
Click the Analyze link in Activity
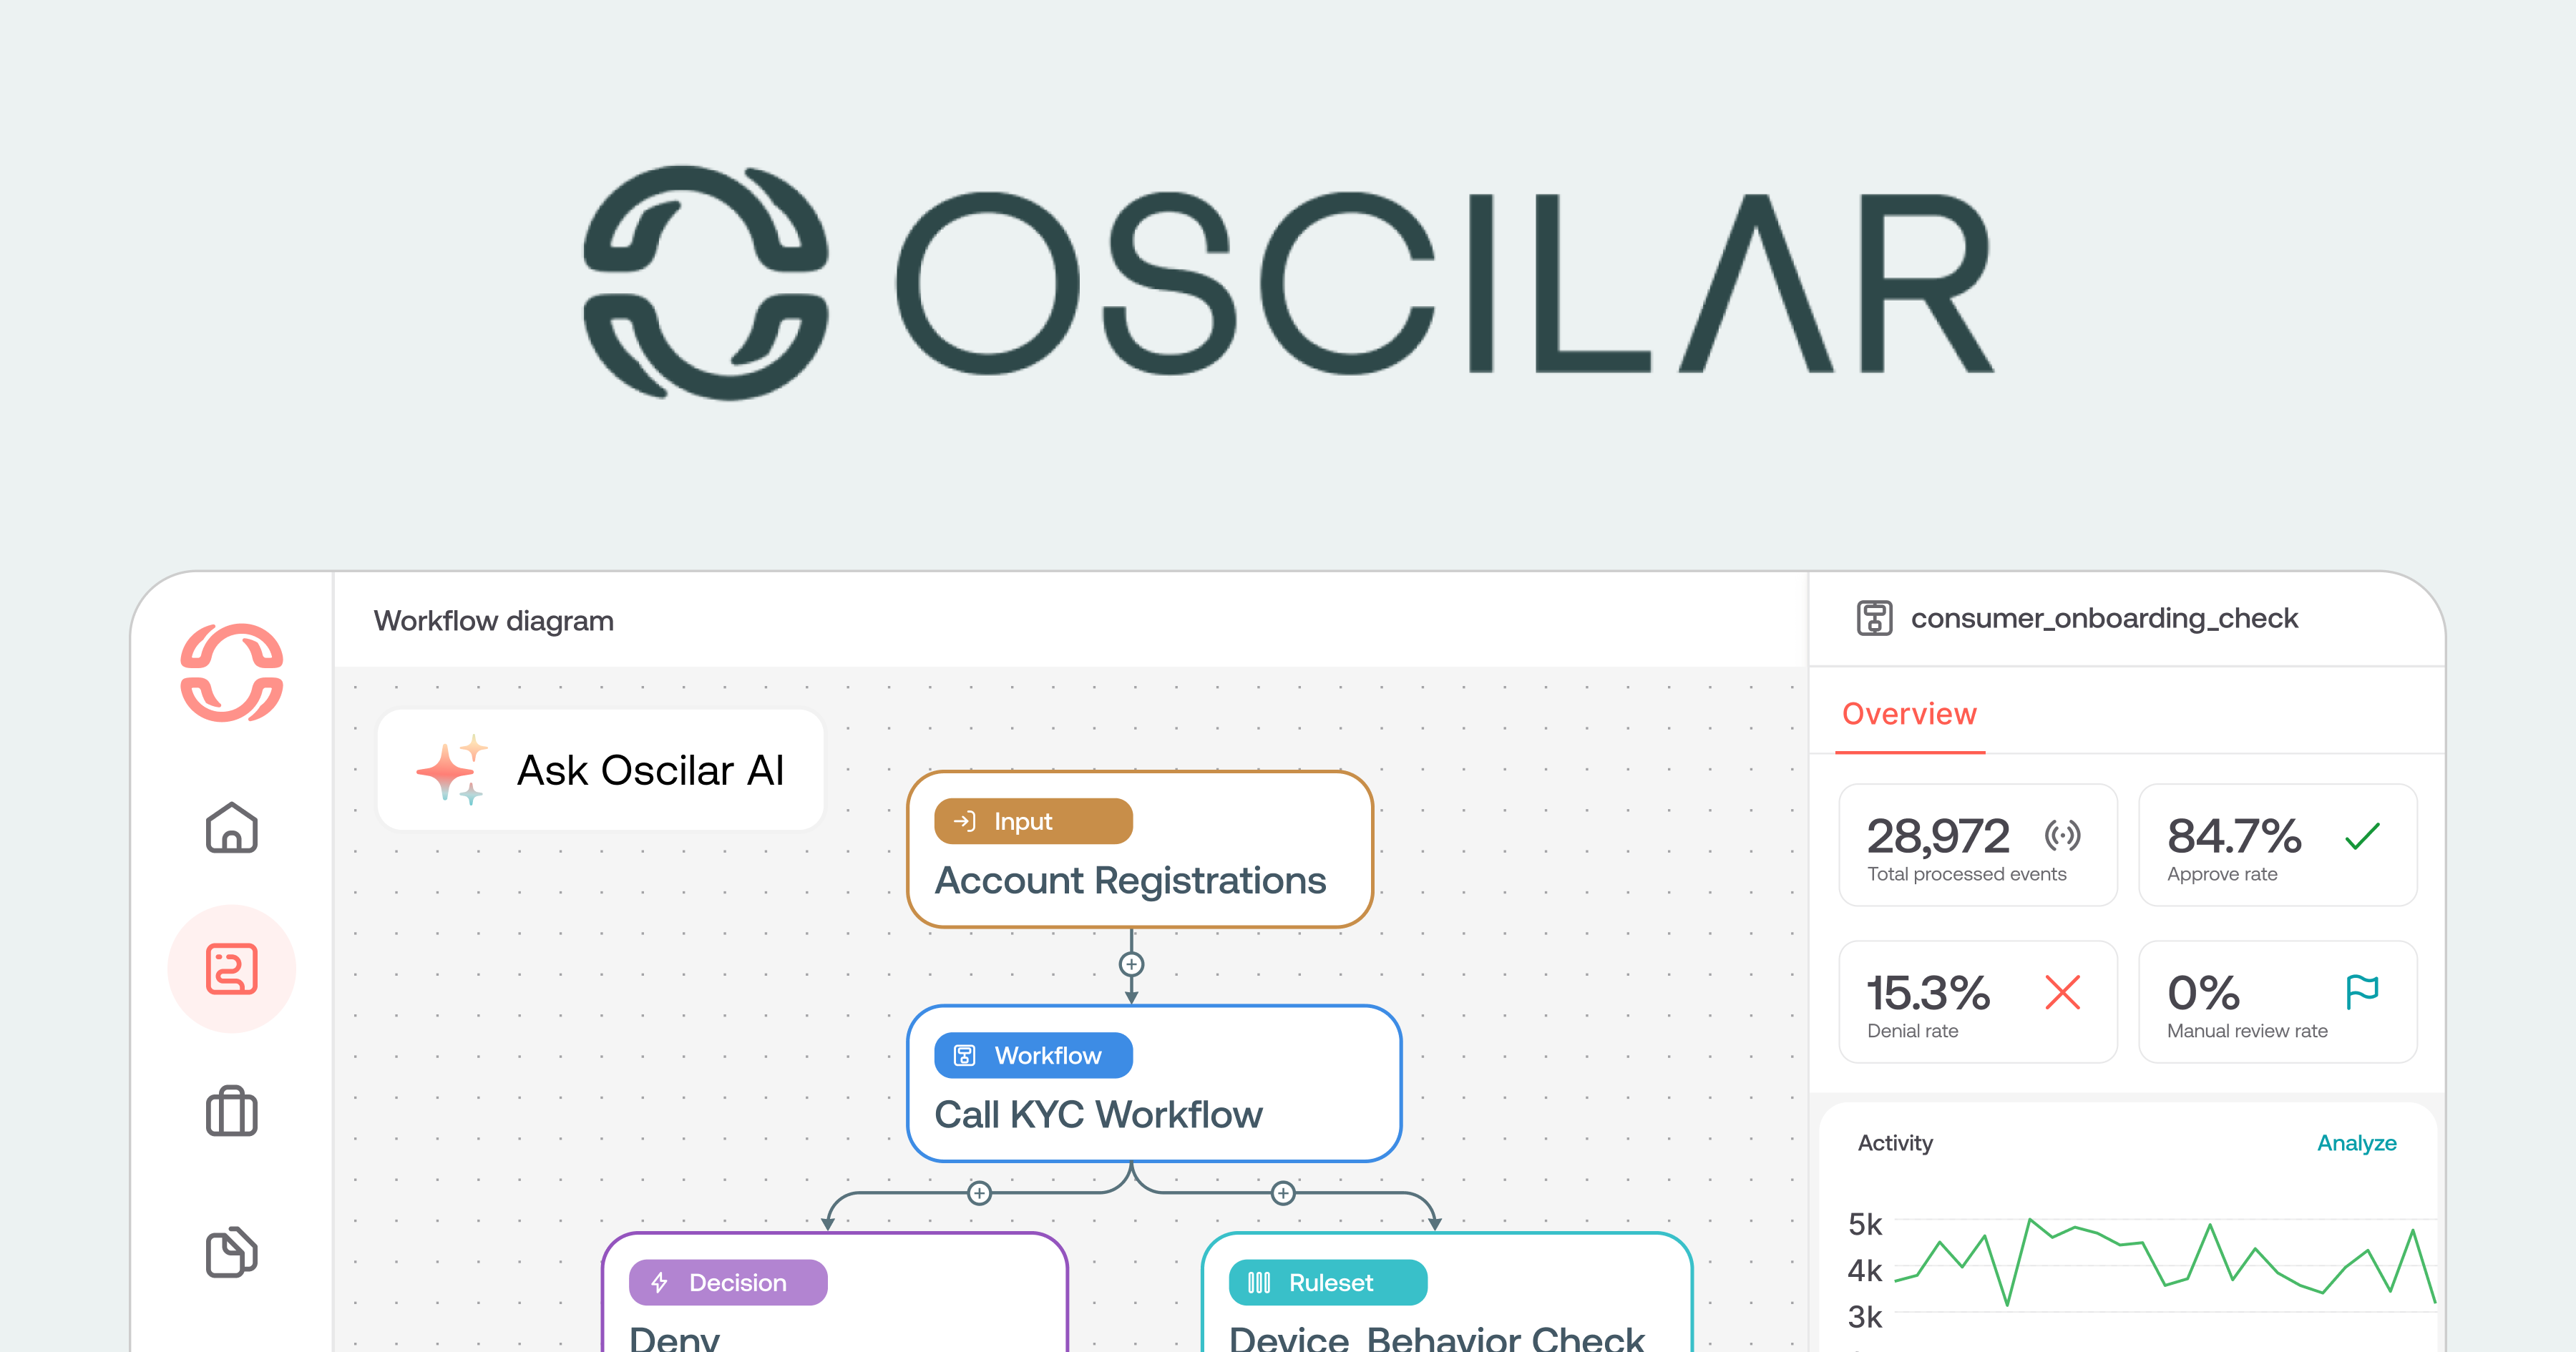pos(2356,1143)
